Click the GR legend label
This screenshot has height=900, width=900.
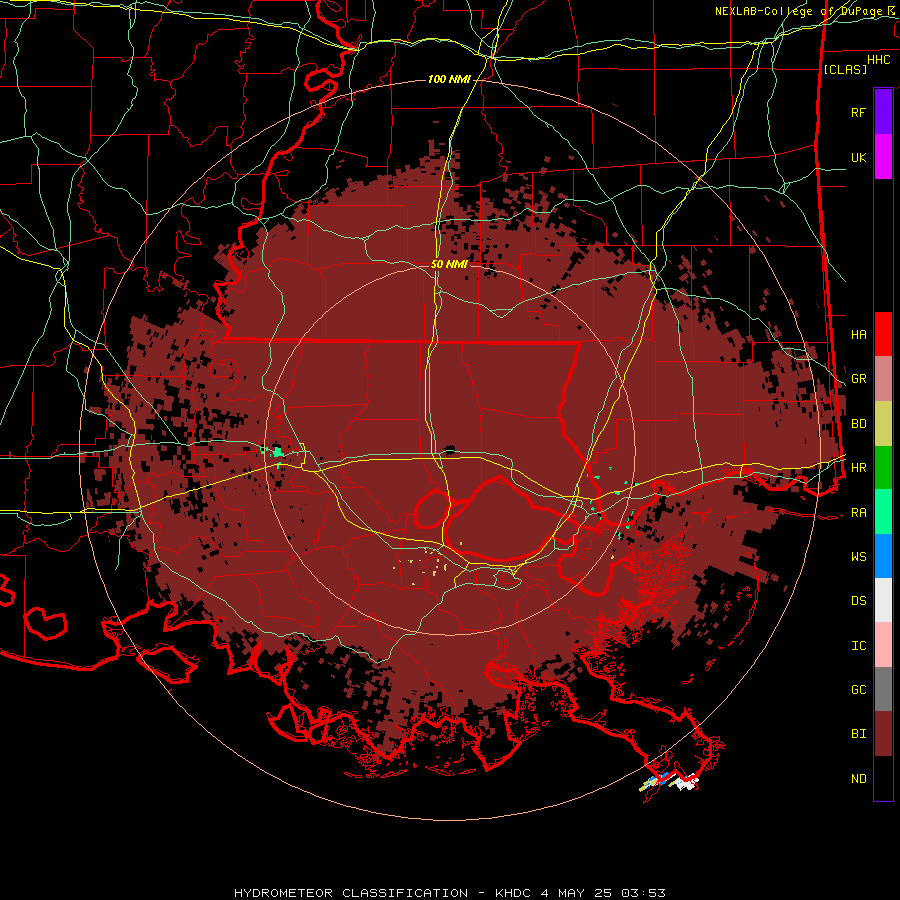(858, 379)
